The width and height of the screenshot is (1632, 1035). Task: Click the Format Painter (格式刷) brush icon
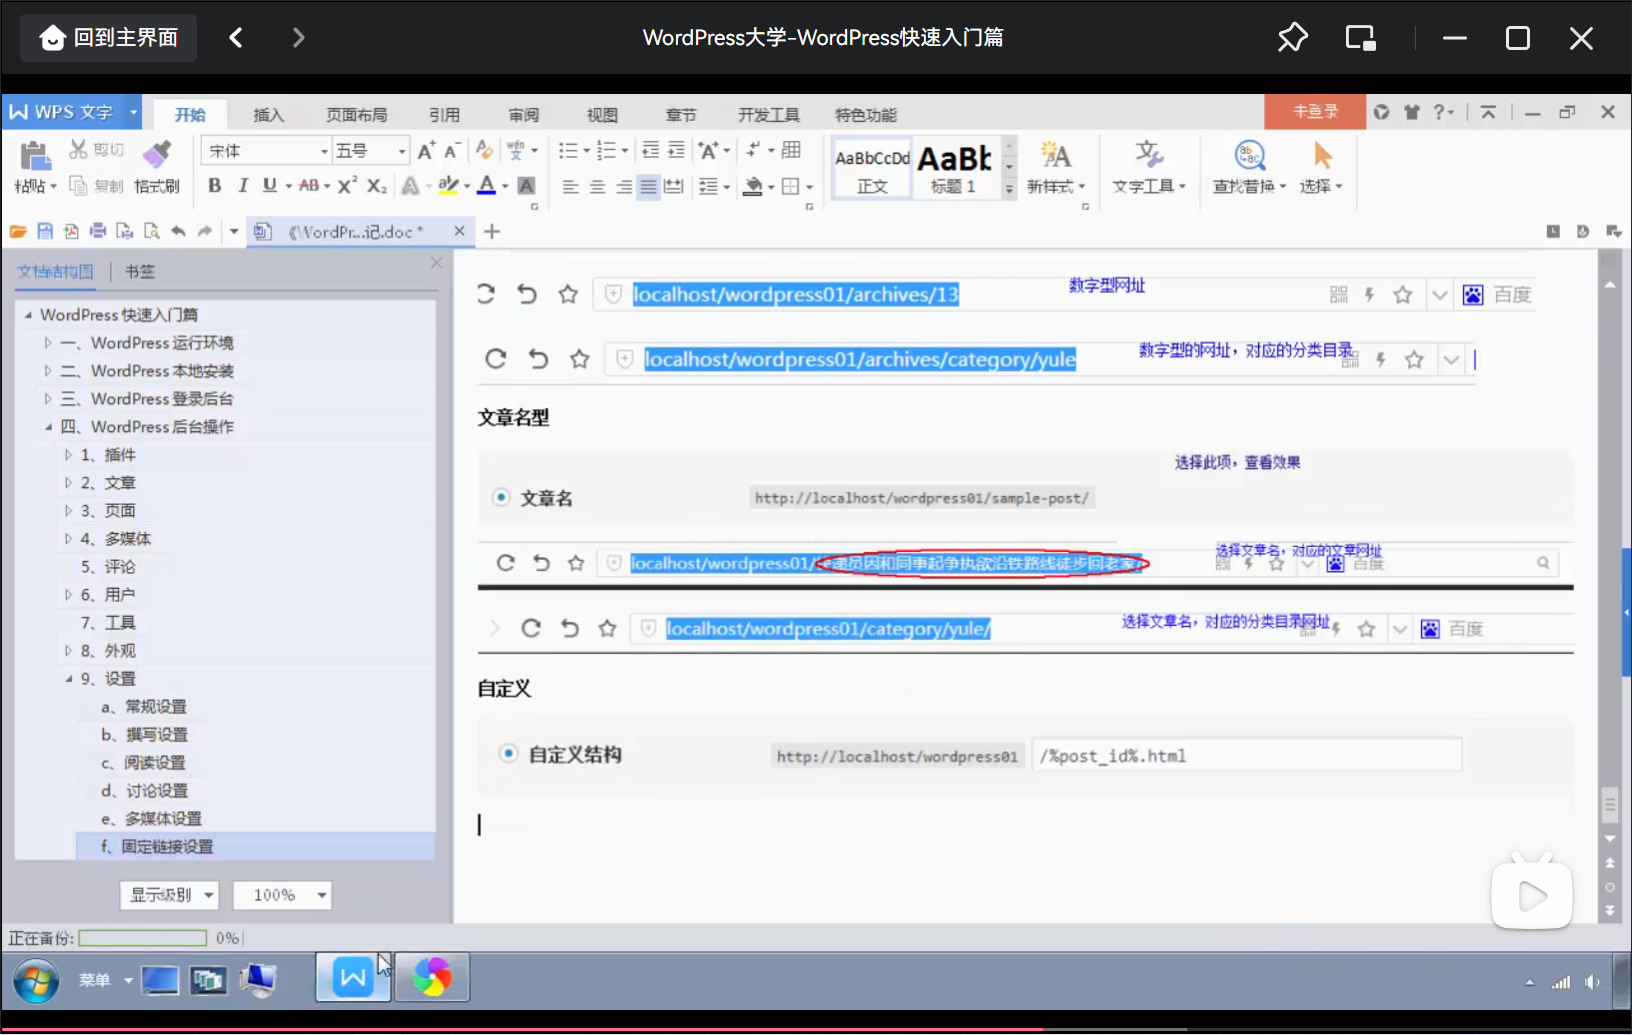tap(156, 154)
